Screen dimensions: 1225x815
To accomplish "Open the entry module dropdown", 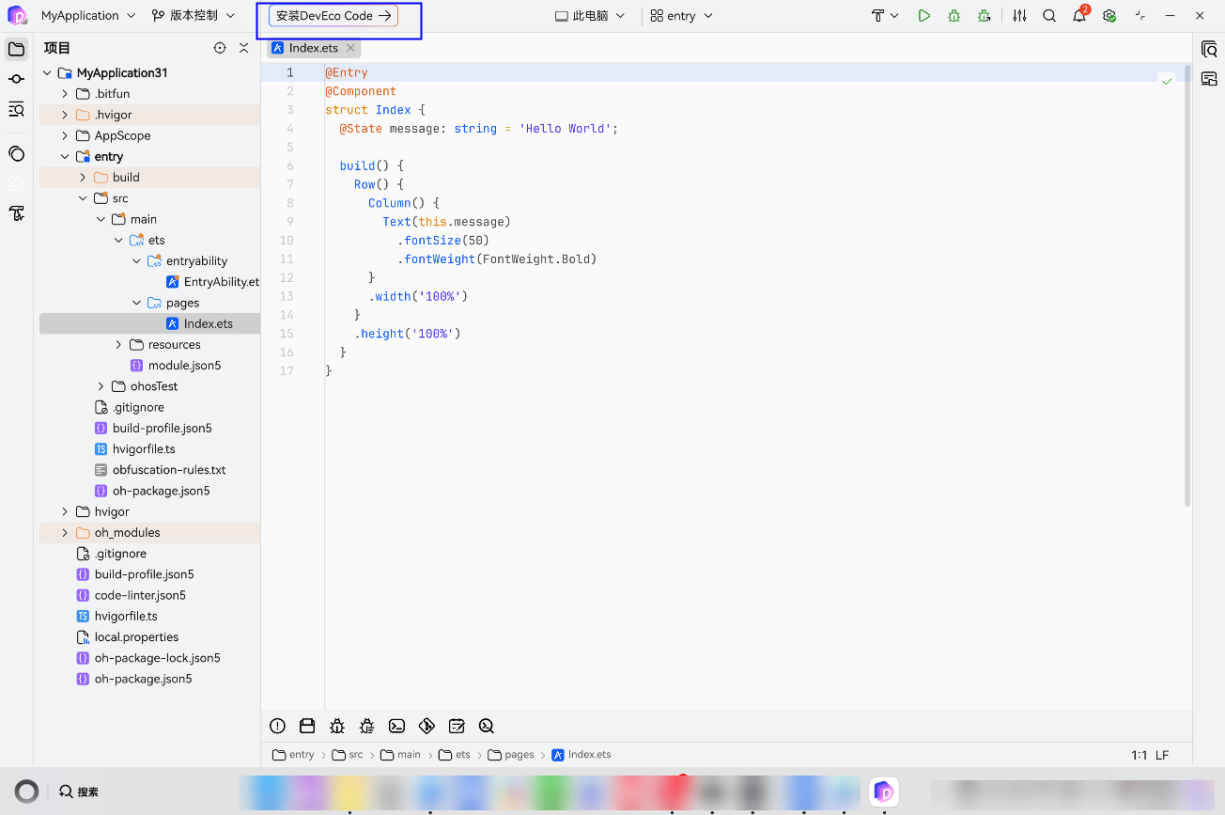I will tap(681, 16).
